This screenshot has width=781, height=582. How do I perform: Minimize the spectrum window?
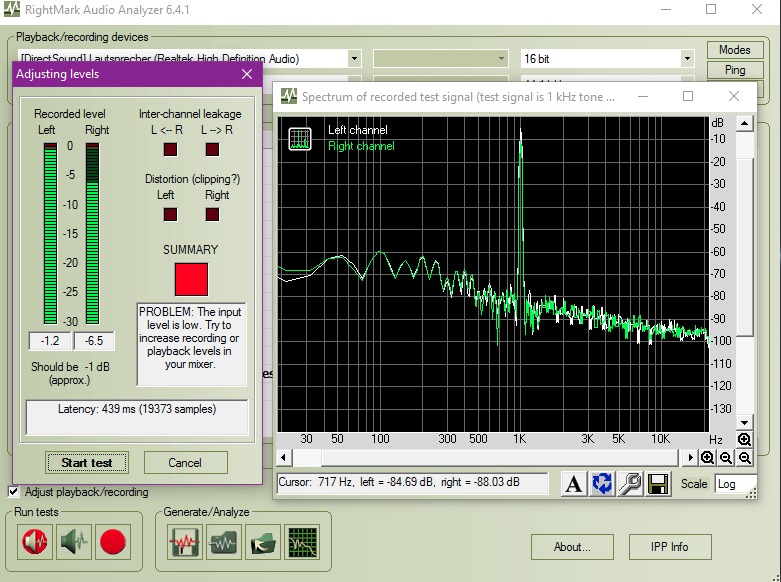[643, 96]
